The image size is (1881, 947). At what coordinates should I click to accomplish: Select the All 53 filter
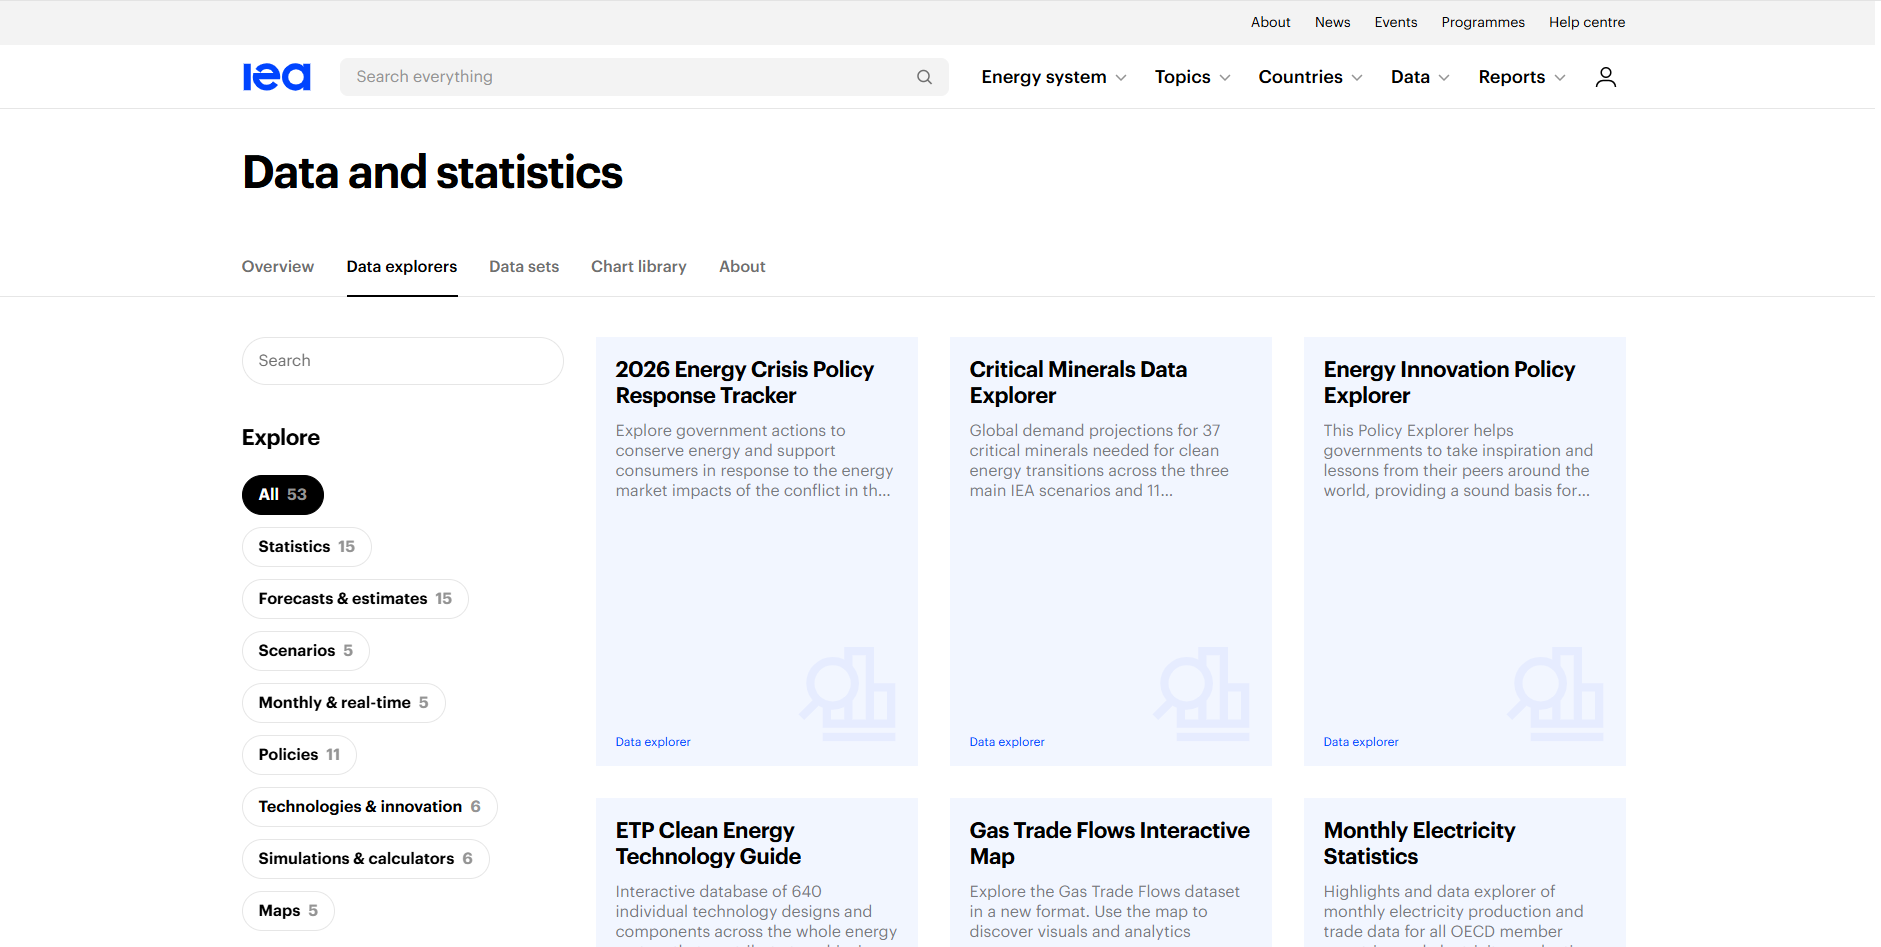click(x=283, y=495)
